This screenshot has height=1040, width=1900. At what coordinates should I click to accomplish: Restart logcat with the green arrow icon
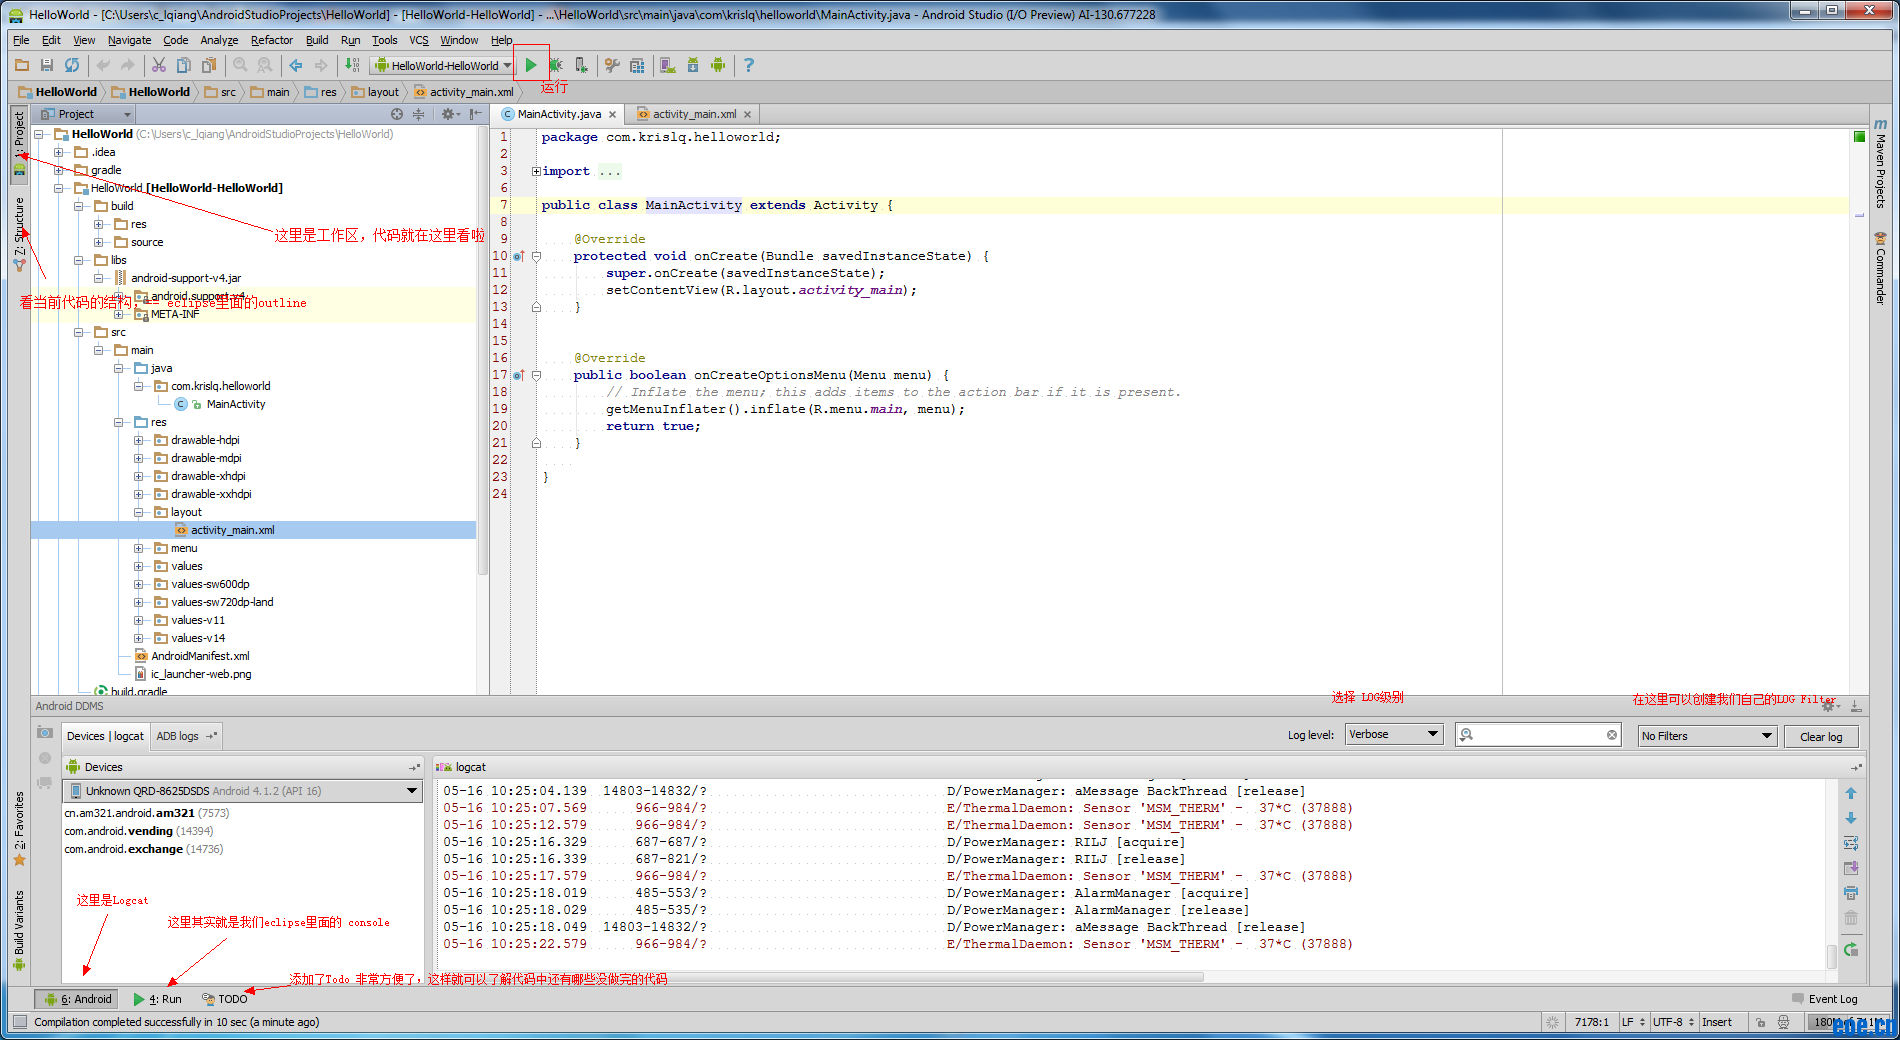[x=1851, y=949]
